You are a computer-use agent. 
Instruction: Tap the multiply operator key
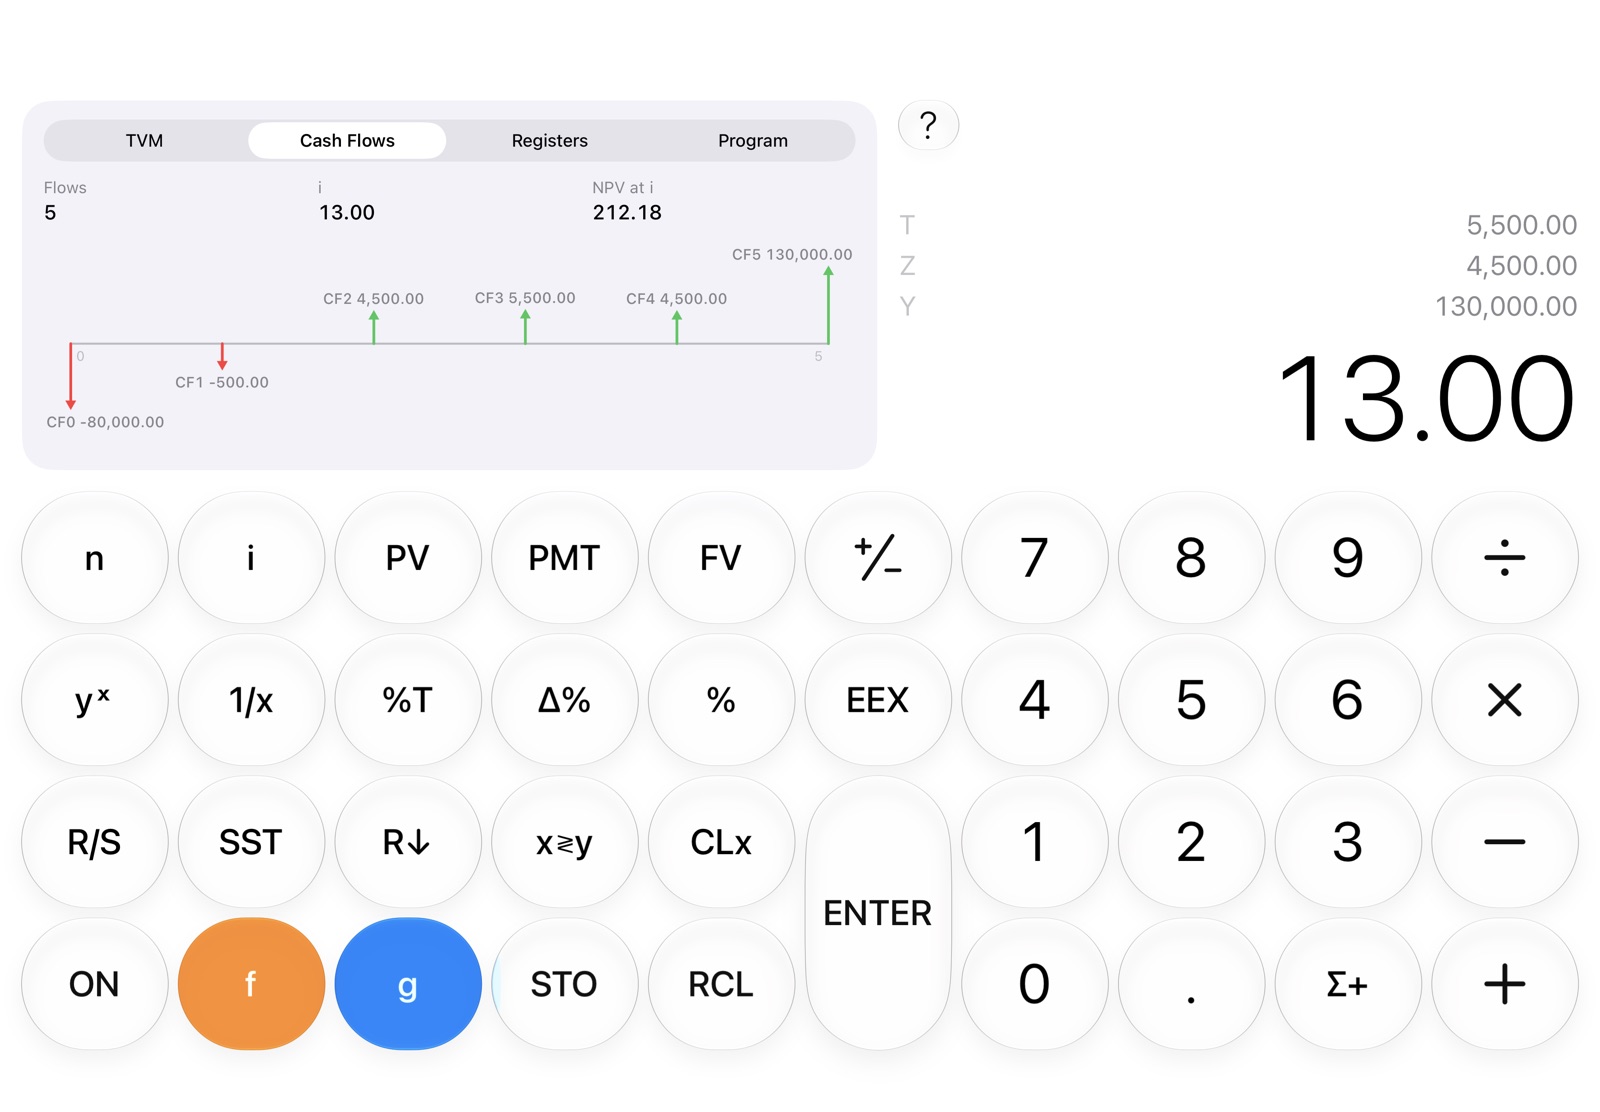1504,700
